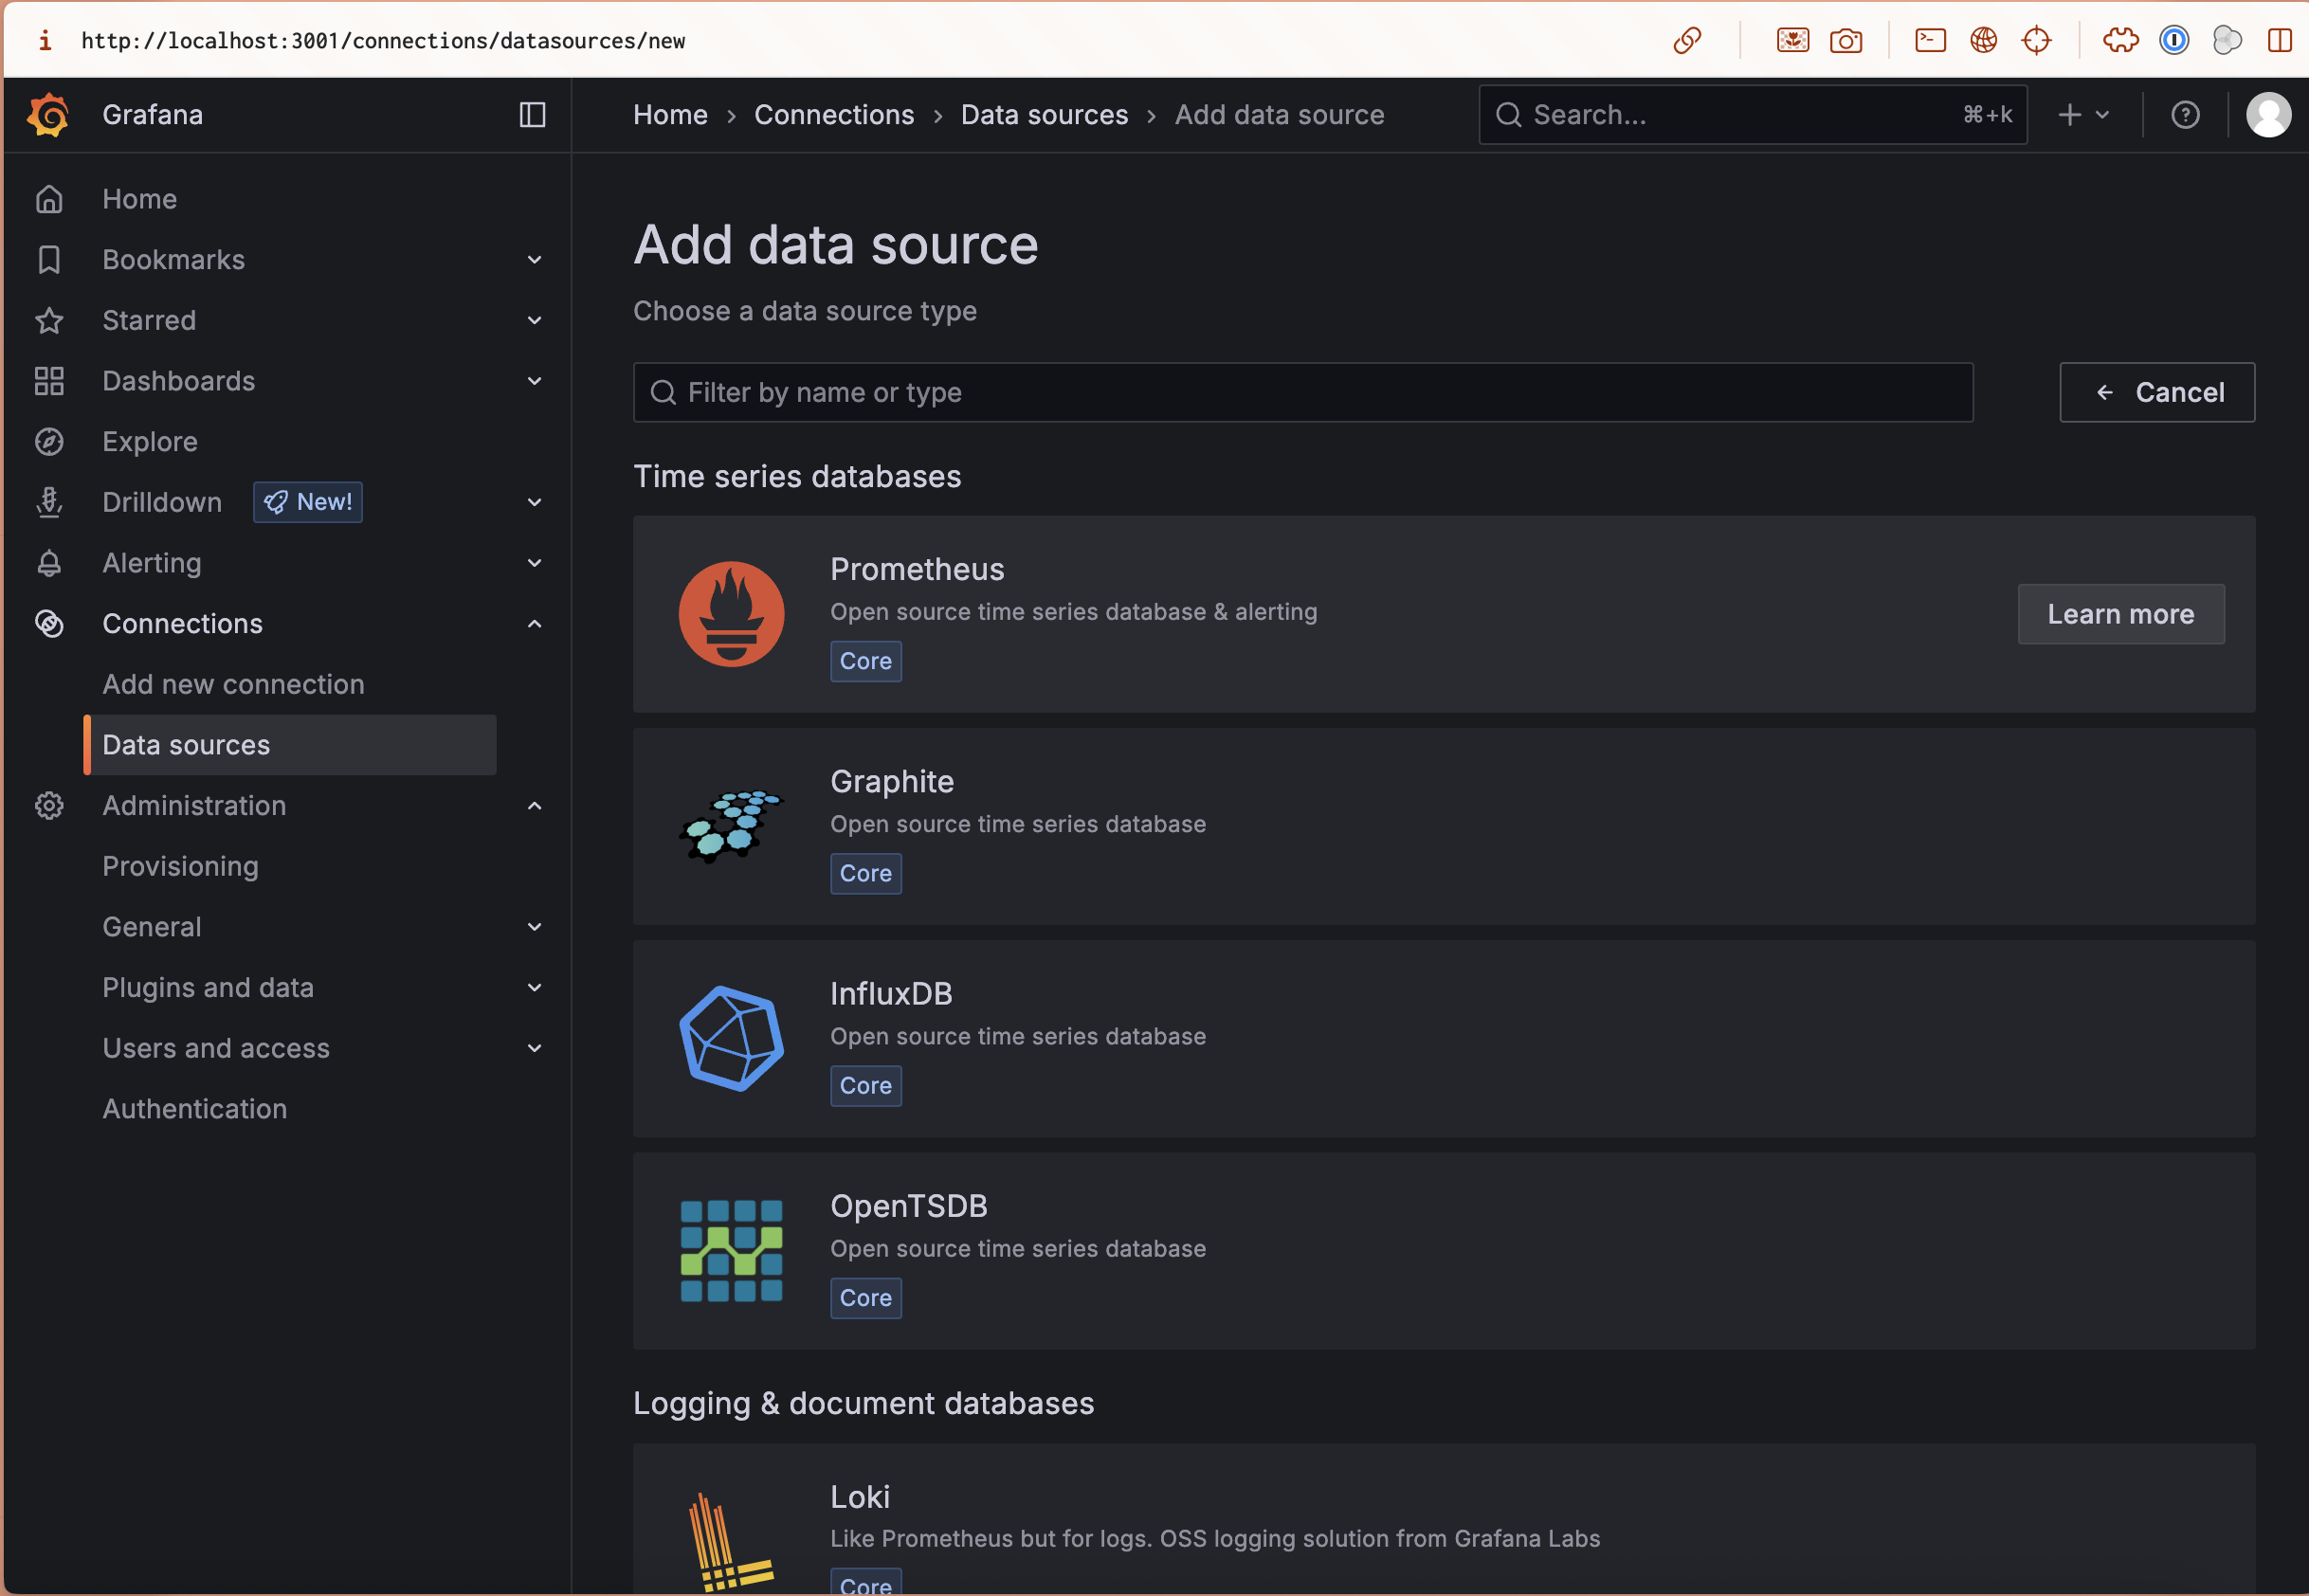Click the Dashboards grid icon
Screen dimensions: 2309x1596
pyautogui.click(x=49, y=381)
